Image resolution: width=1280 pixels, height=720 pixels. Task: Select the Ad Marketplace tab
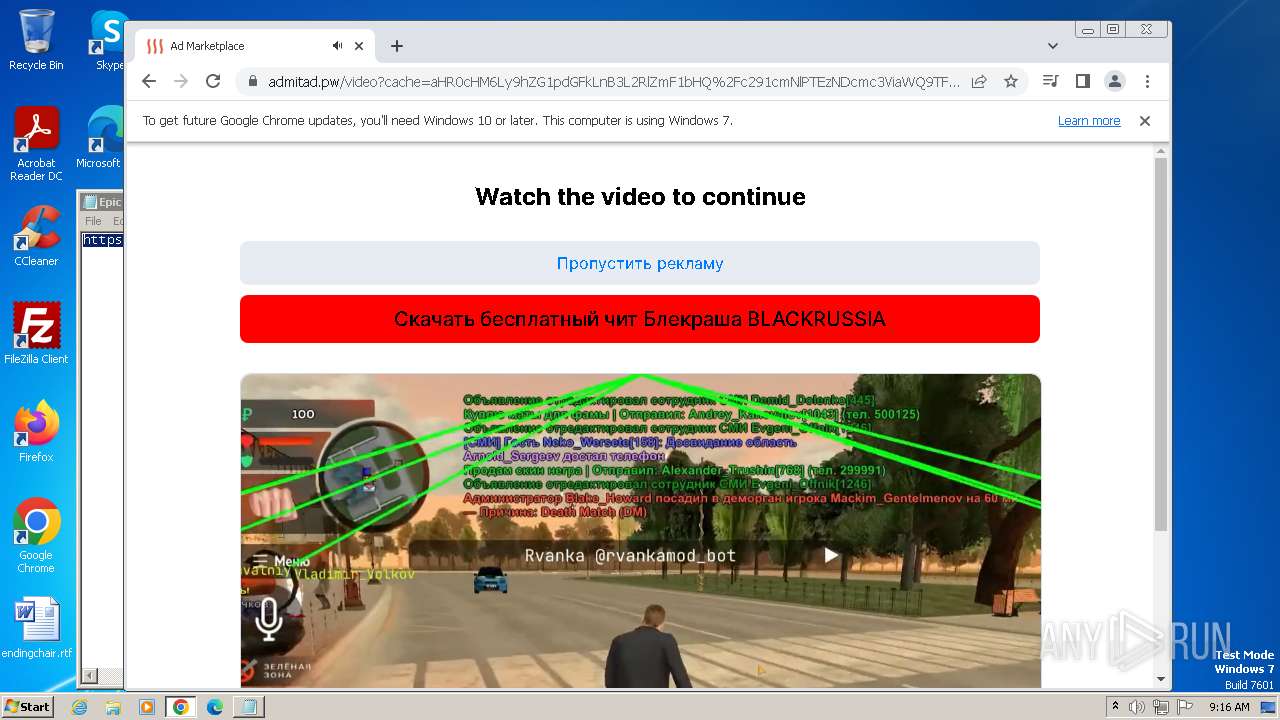pyautogui.click(x=255, y=46)
